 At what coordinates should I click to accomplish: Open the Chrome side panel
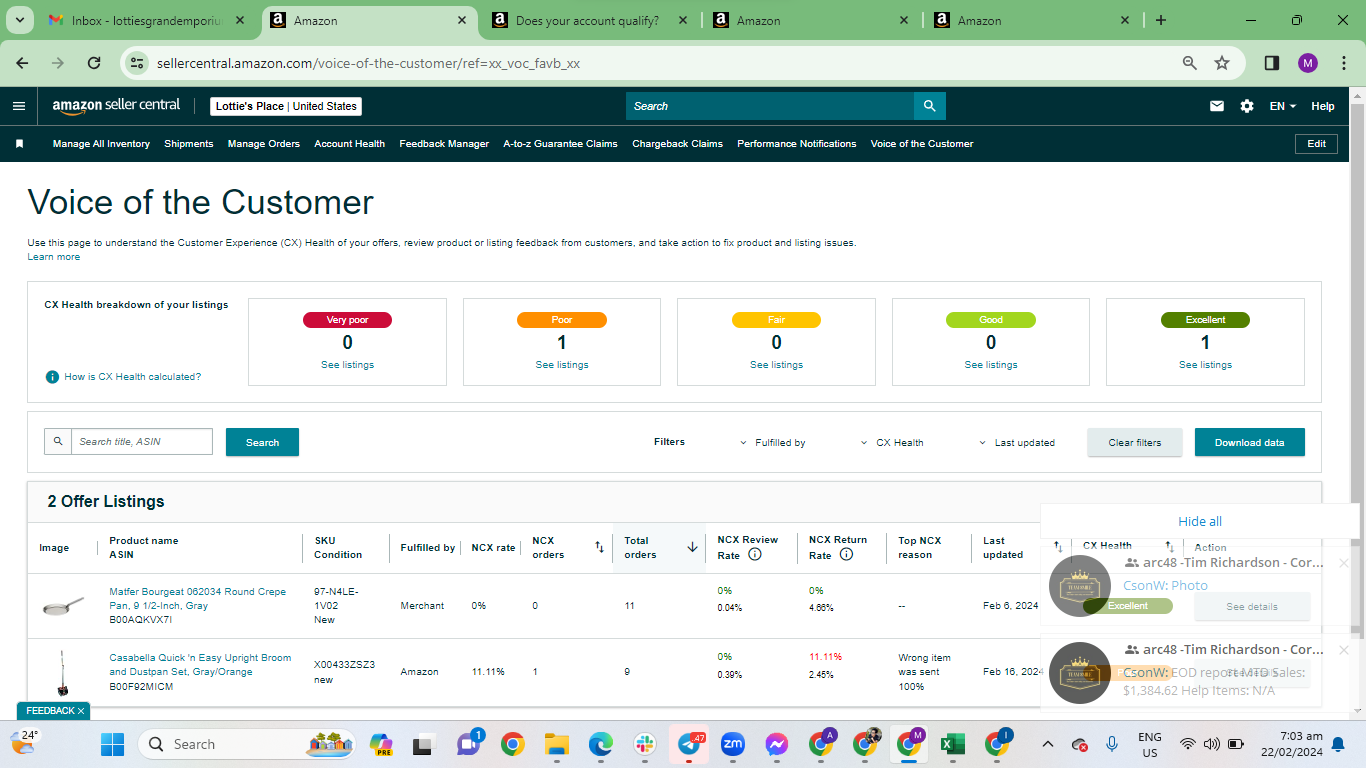pos(1272,63)
